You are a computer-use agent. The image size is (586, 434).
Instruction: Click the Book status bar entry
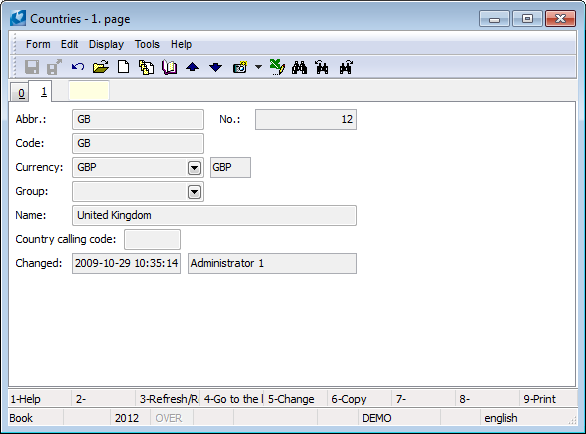click(x=36, y=418)
